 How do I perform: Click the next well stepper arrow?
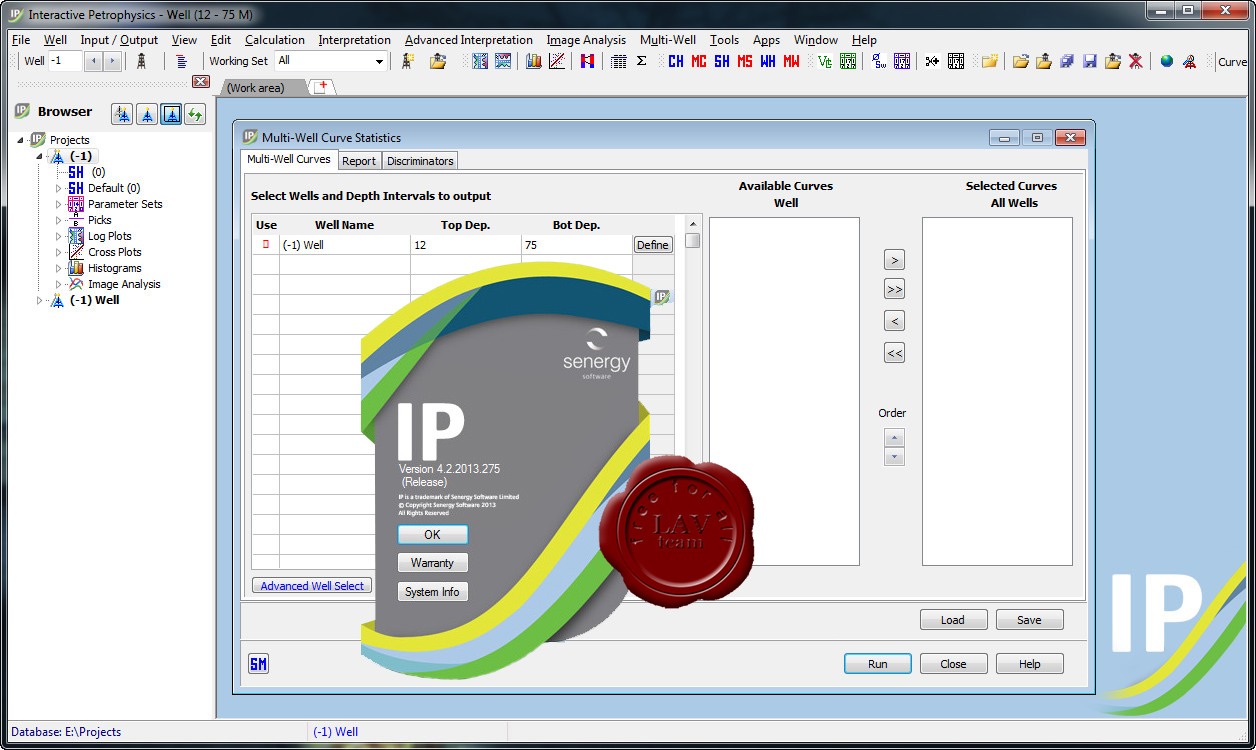pos(112,61)
